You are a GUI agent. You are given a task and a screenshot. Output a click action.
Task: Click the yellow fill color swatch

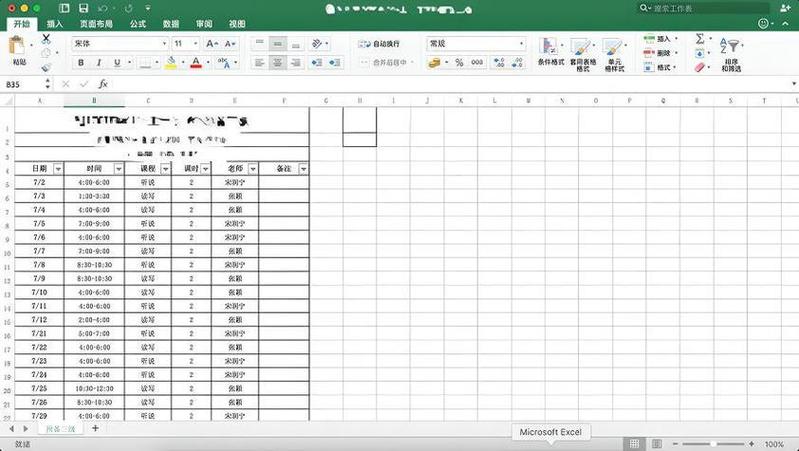[171, 63]
